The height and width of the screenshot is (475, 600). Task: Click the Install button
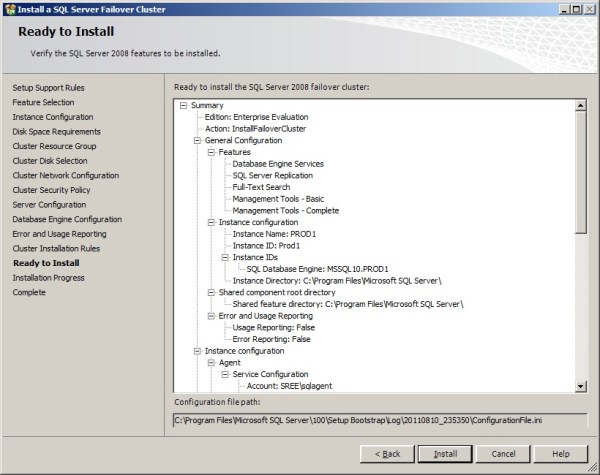pos(445,453)
